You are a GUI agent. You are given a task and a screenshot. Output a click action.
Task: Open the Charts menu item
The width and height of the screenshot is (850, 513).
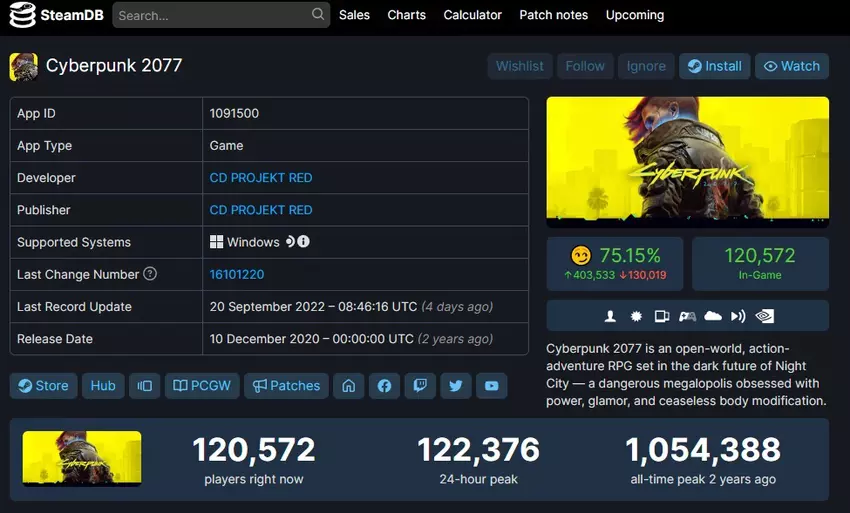[x=406, y=15]
